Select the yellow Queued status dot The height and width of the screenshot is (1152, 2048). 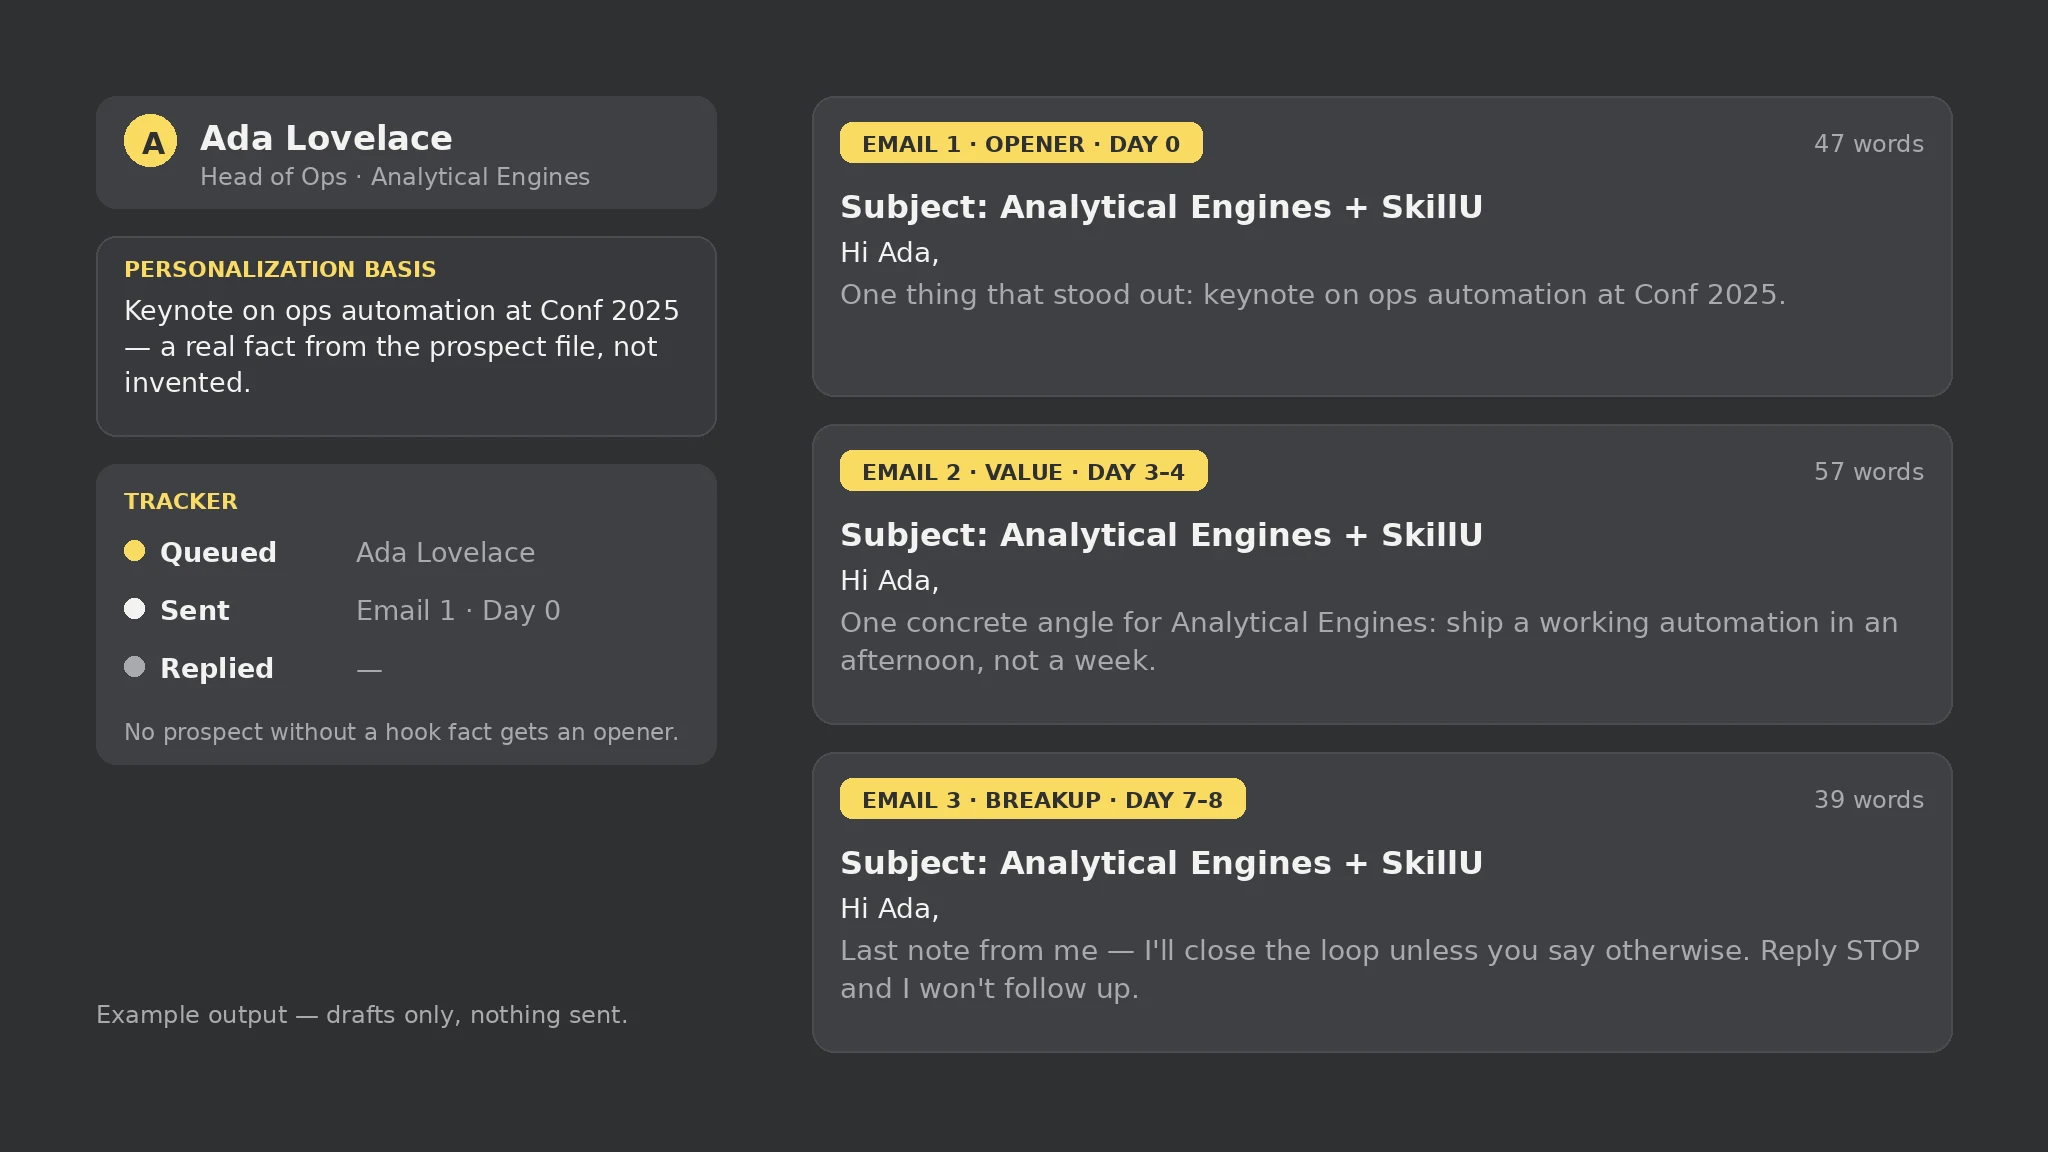(135, 551)
